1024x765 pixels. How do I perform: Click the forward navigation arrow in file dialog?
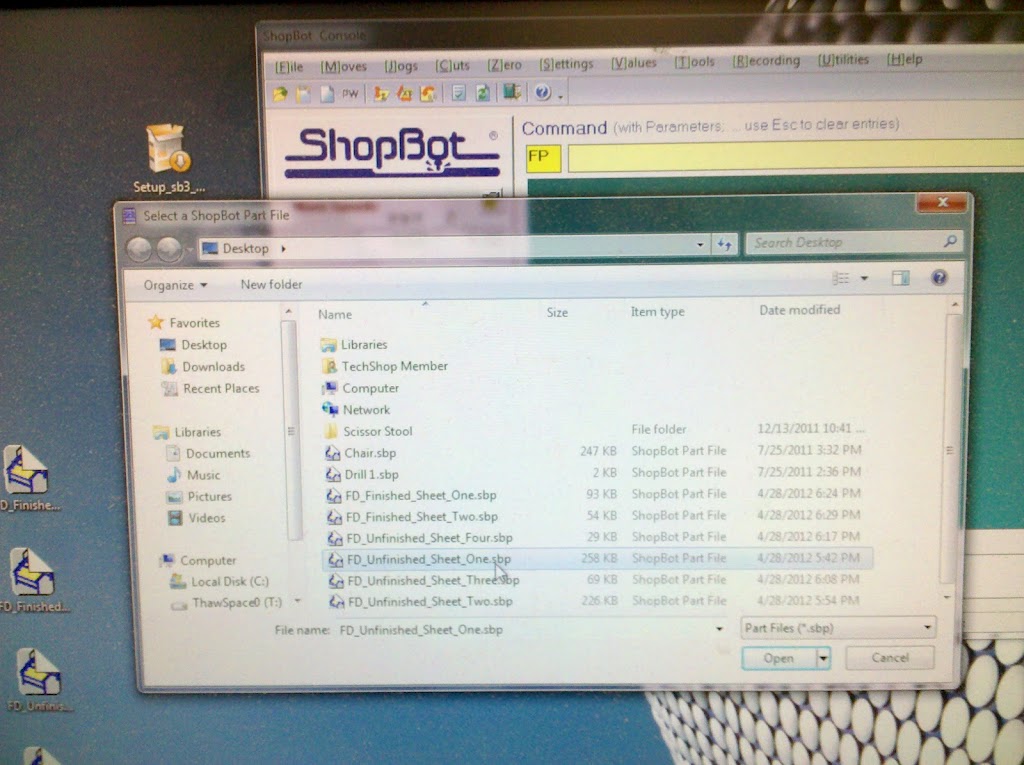pyautogui.click(x=169, y=250)
